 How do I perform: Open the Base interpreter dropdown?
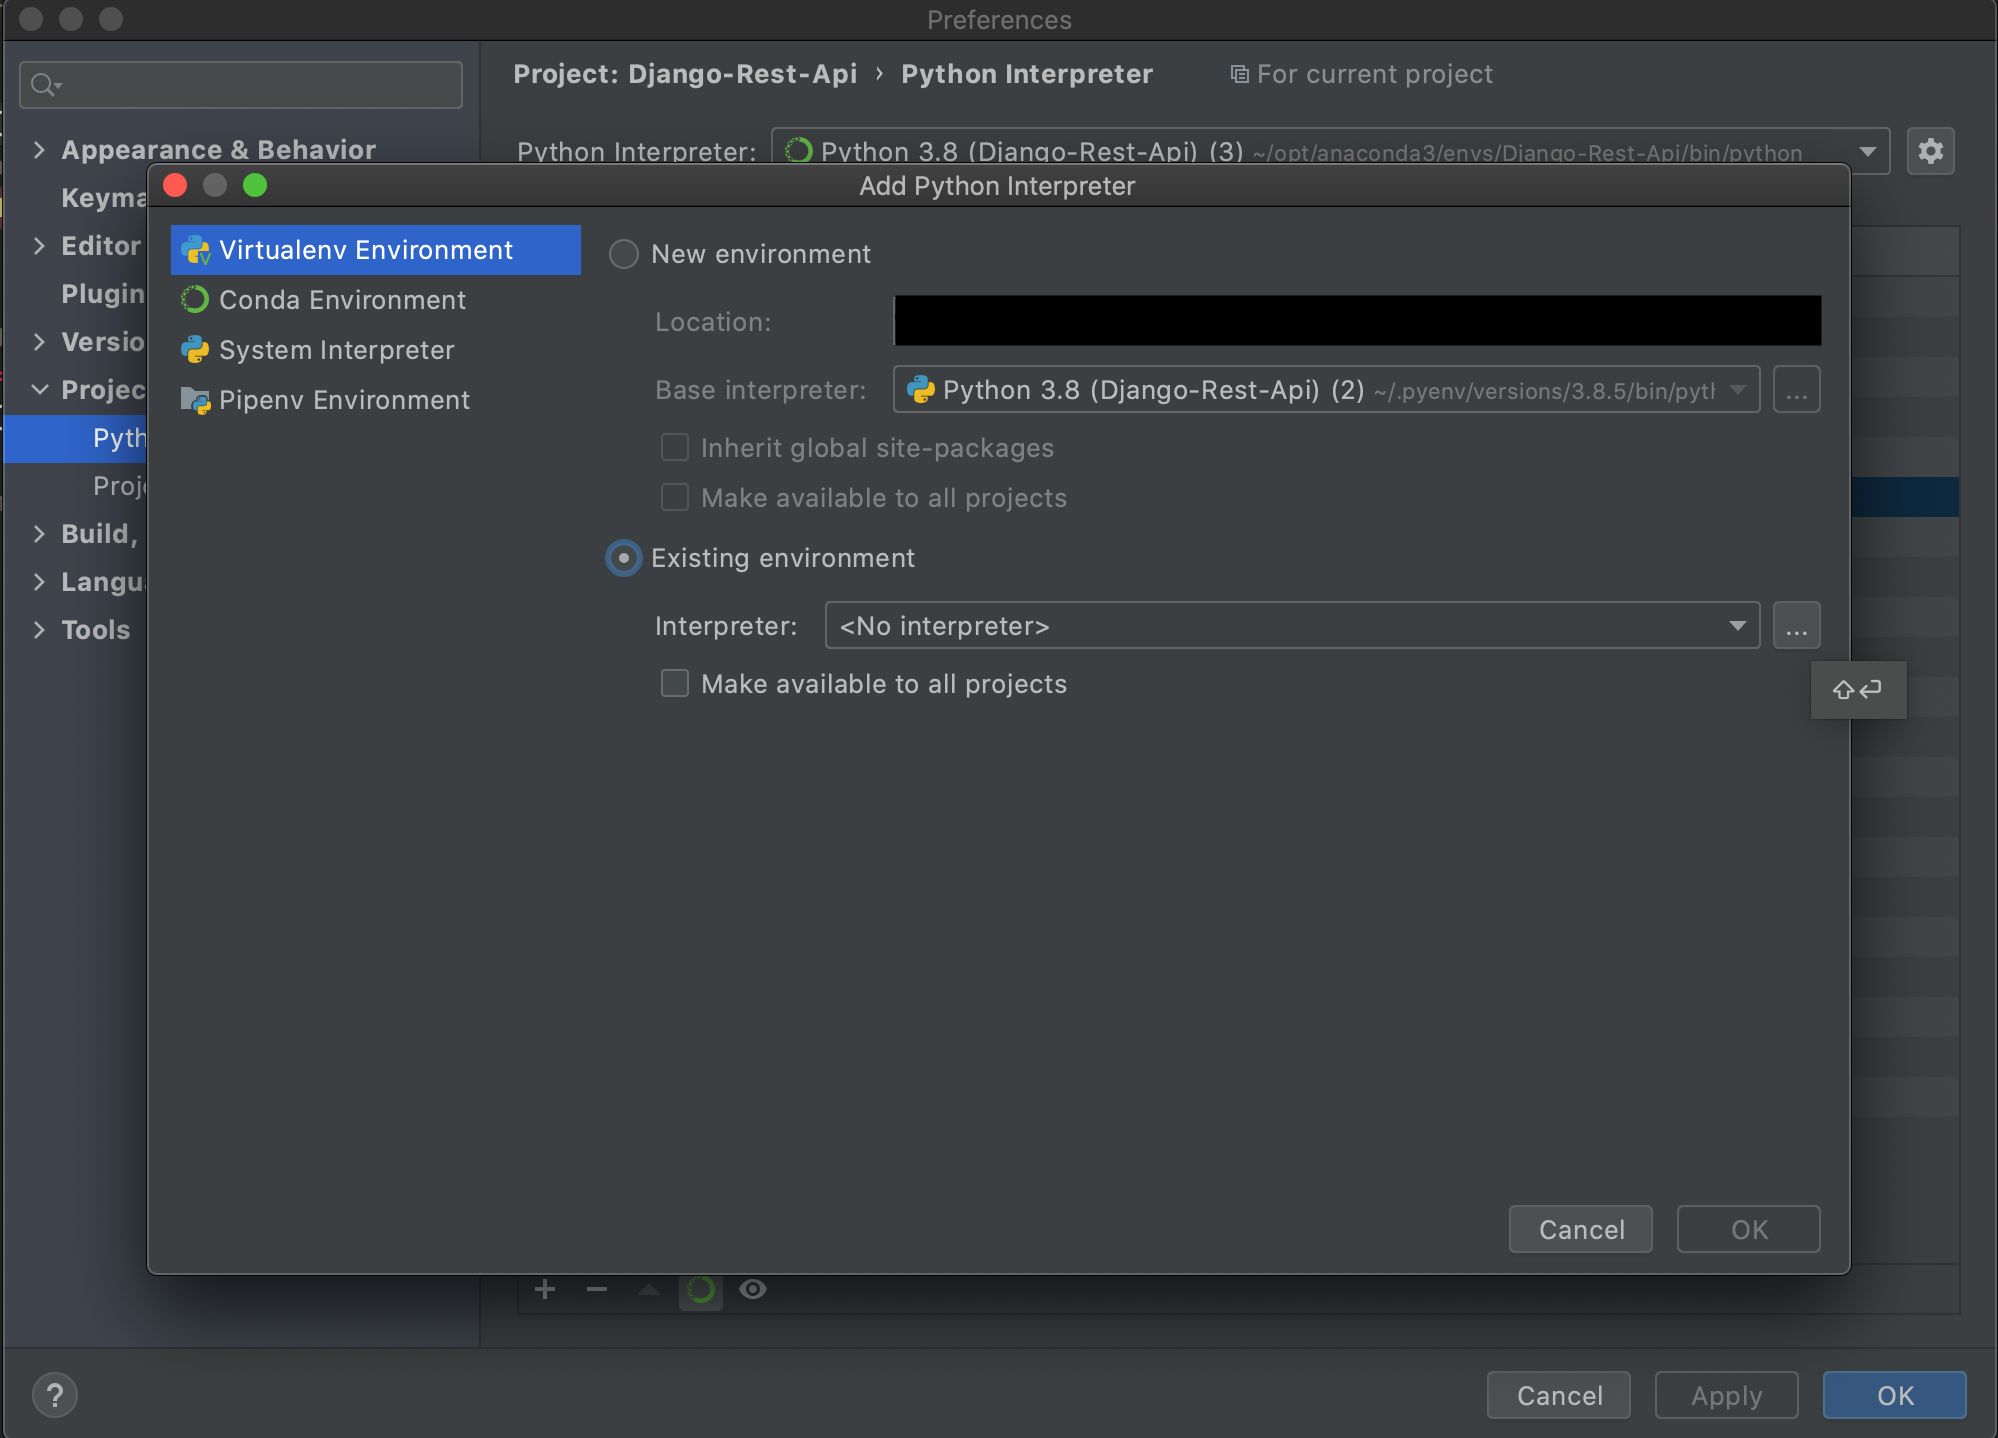(1740, 390)
